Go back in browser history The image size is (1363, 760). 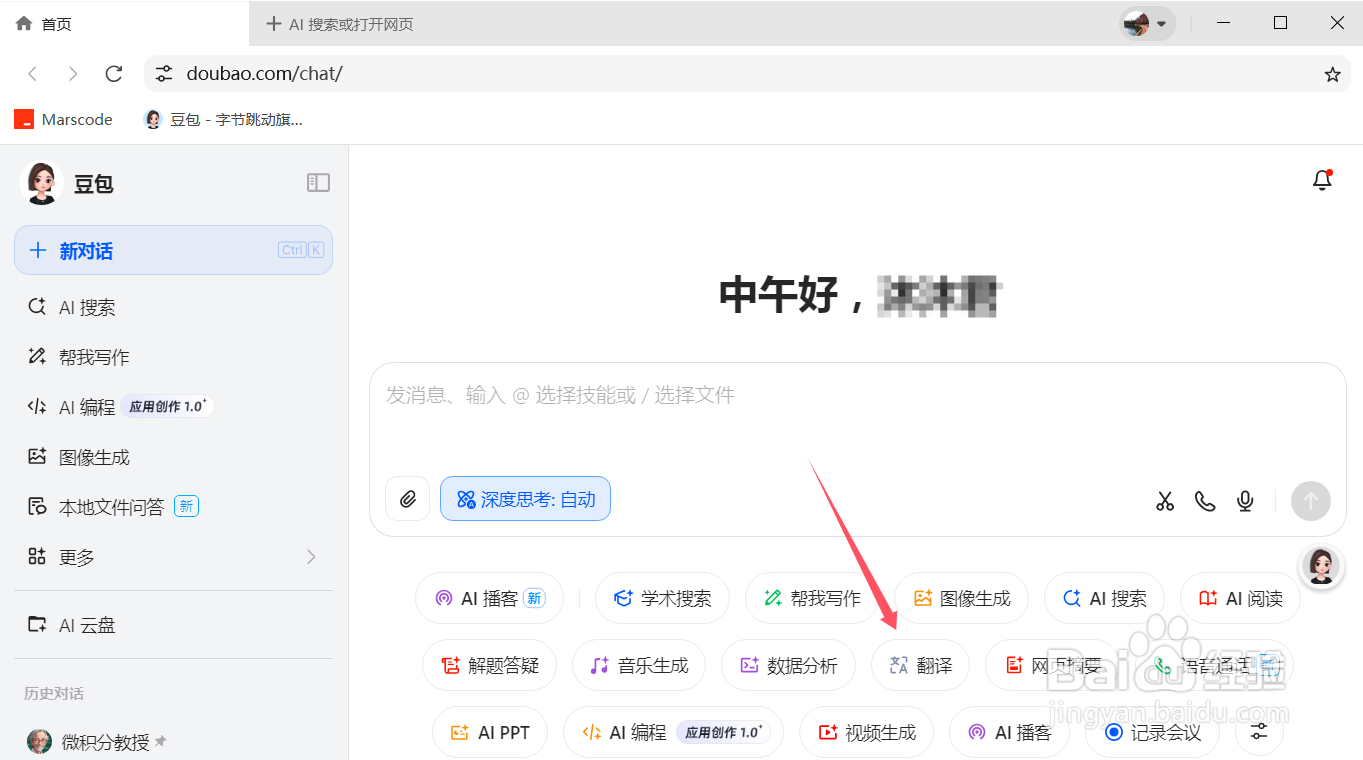pos(33,74)
